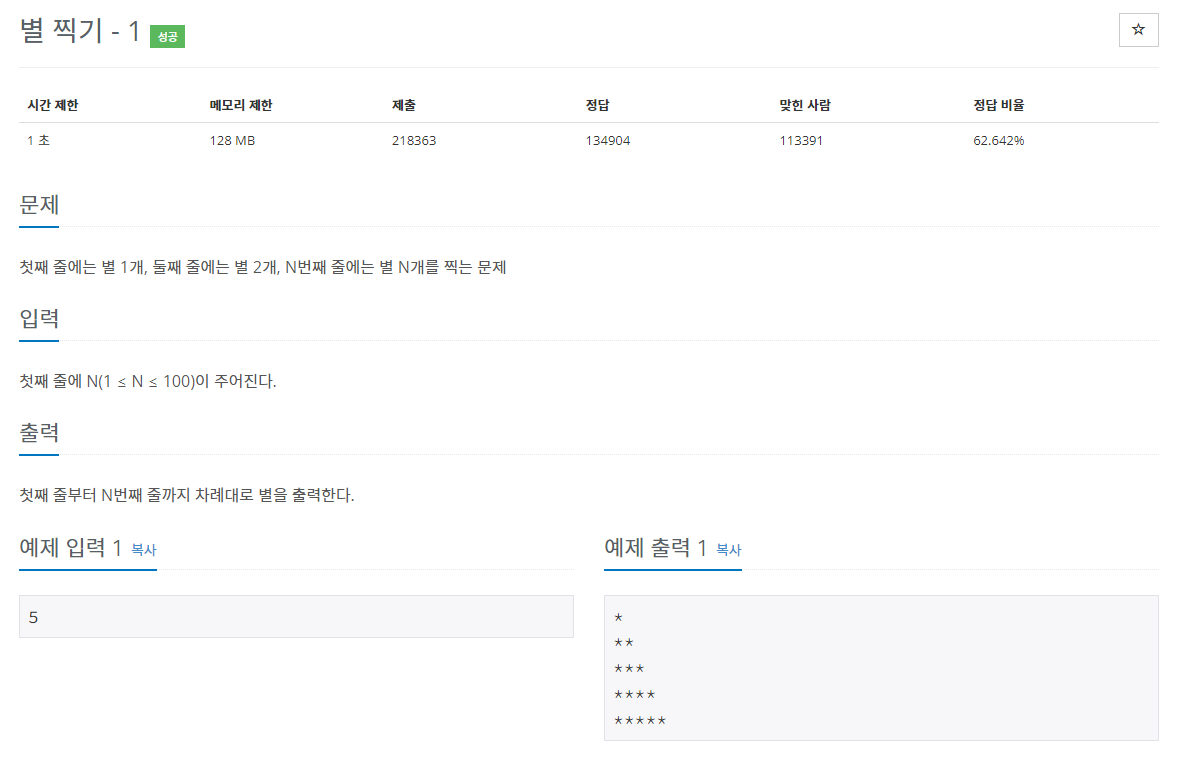Click the time limit value 1 초
Image resolution: width=1184 pixels, height=760 pixels.
[39, 141]
